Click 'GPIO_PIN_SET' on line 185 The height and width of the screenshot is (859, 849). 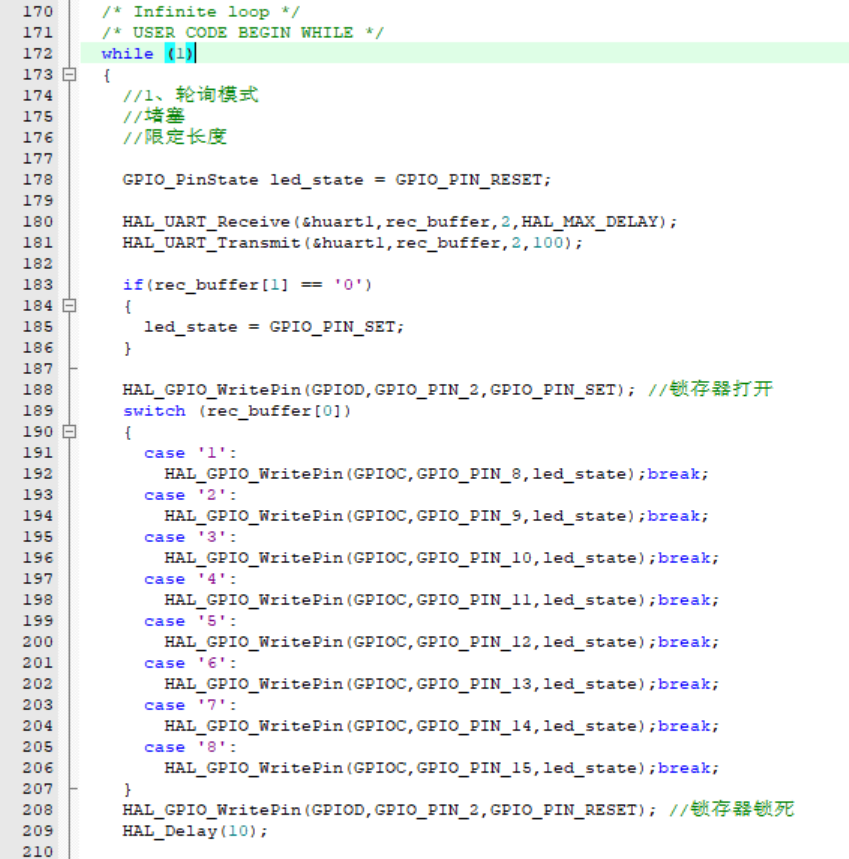pos(331,327)
